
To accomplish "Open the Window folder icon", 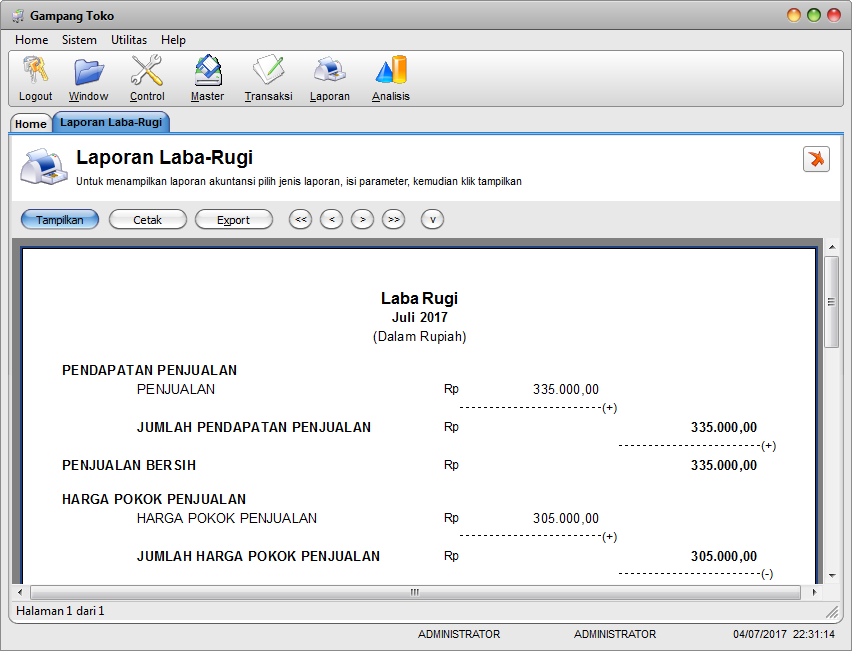I will [89, 71].
